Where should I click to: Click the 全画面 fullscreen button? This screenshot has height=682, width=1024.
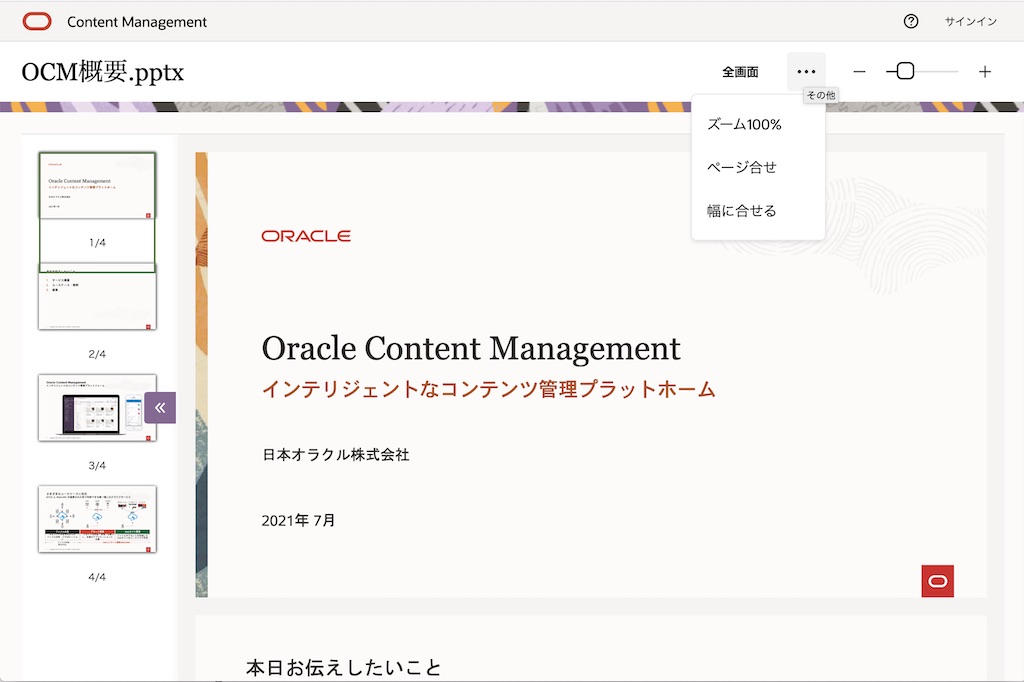pyautogui.click(x=740, y=72)
